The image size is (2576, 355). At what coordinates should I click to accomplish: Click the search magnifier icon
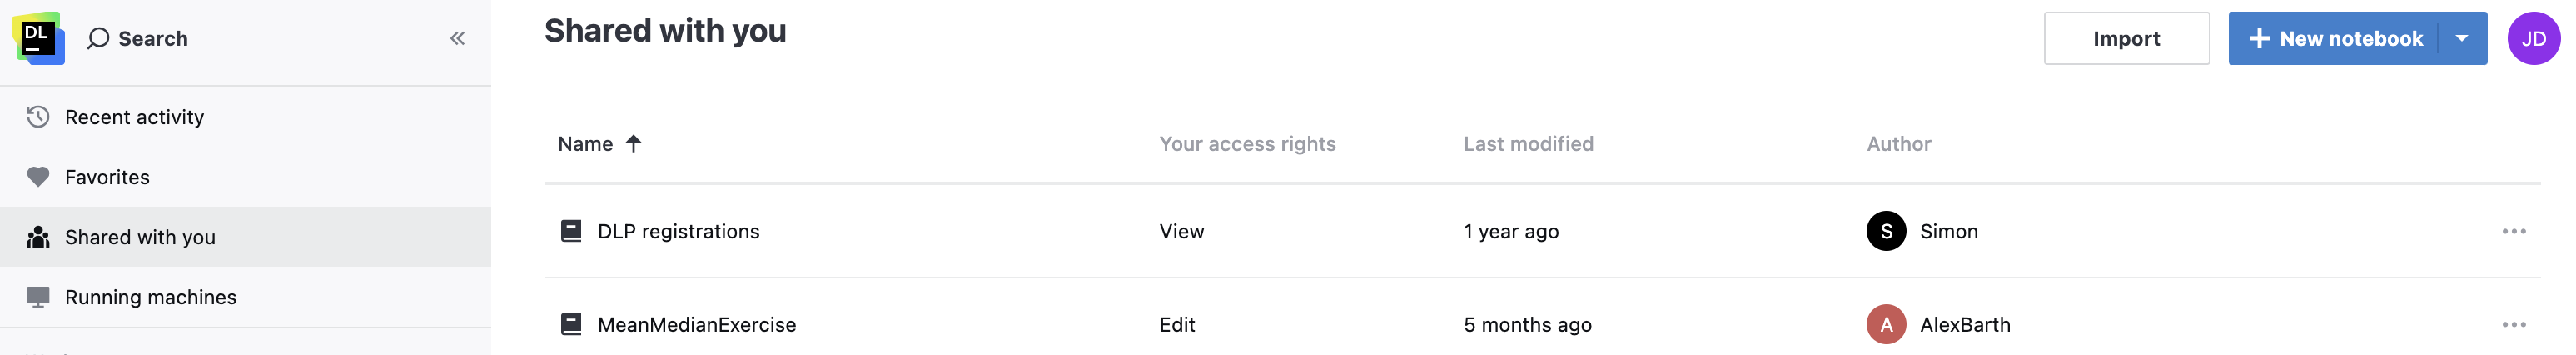click(98, 39)
